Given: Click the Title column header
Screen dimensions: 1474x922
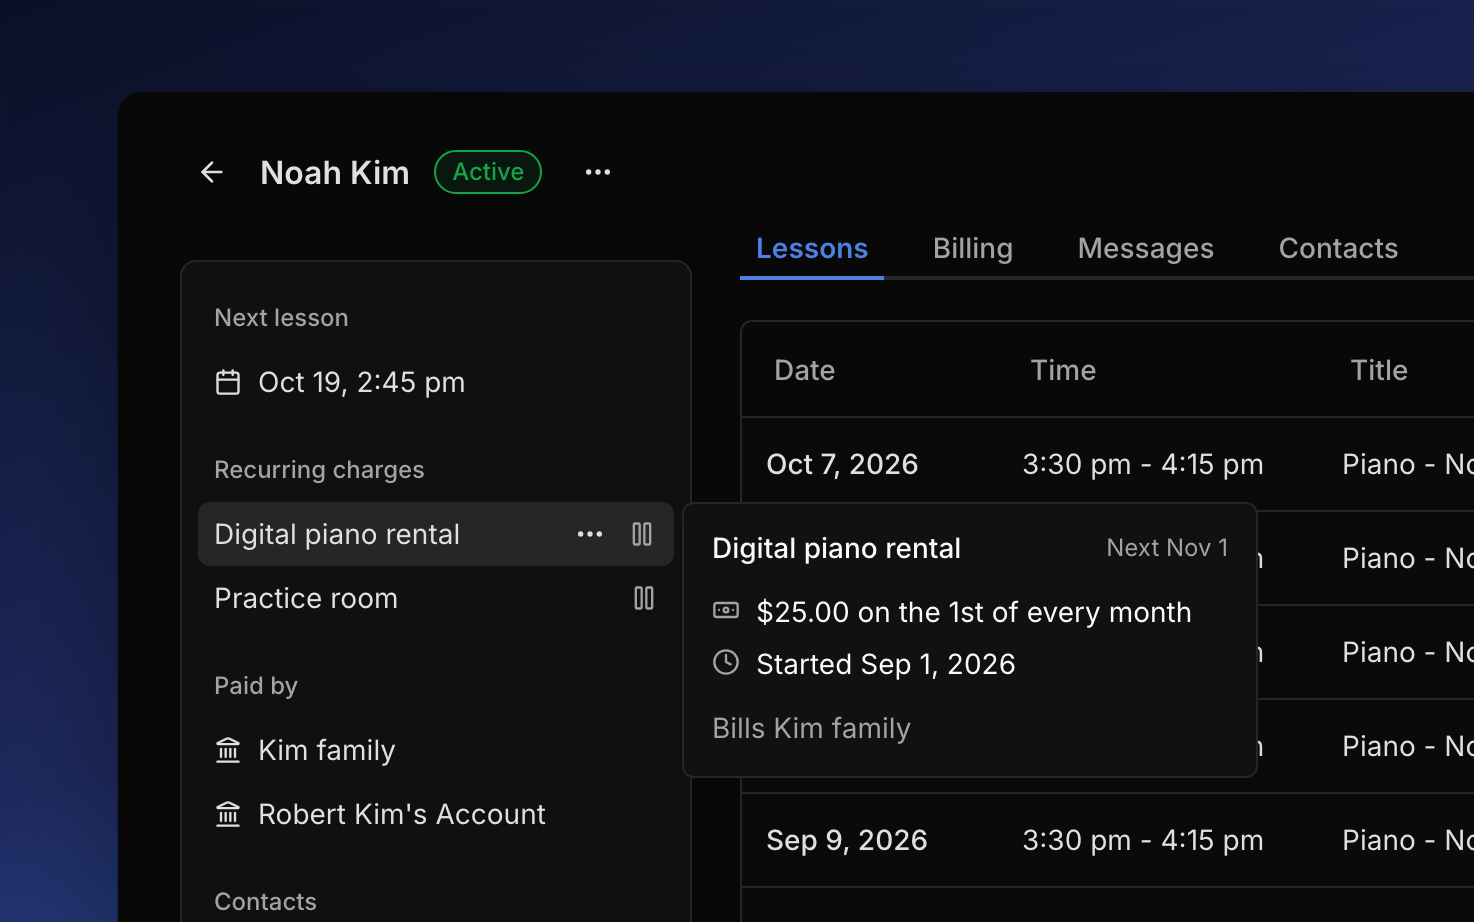Looking at the screenshot, I should tap(1379, 370).
